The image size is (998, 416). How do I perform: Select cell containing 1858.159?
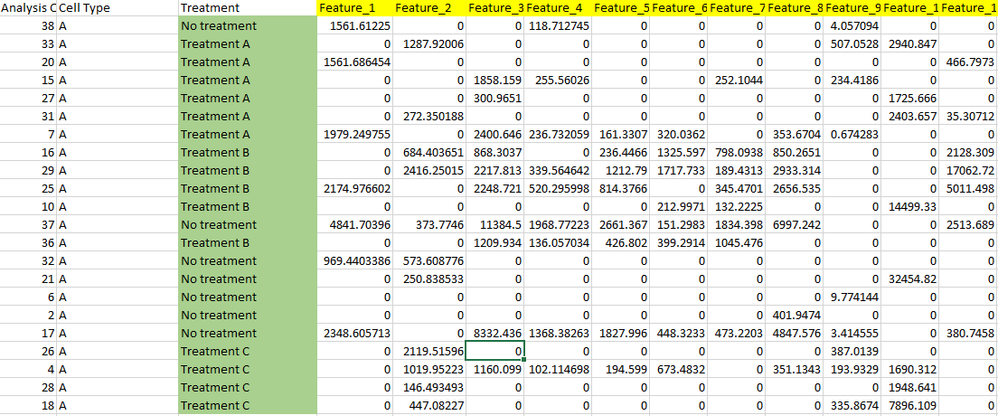pyautogui.click(x=495, y=80)
